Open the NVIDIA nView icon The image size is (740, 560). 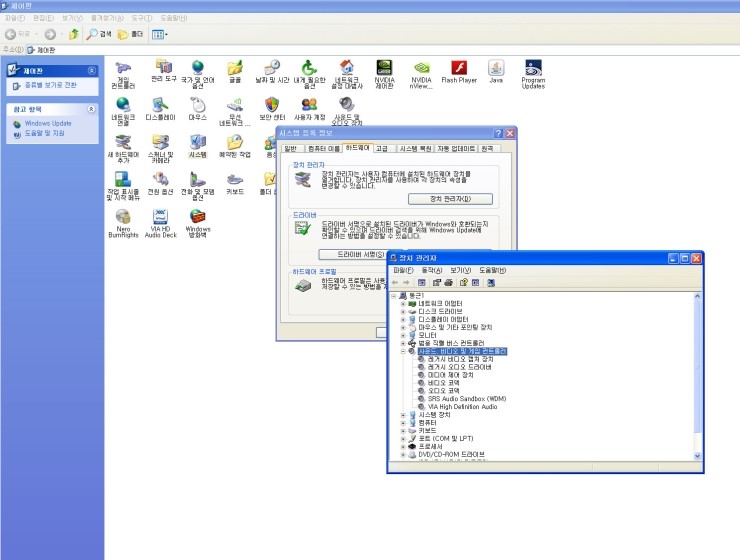(422, 68)
